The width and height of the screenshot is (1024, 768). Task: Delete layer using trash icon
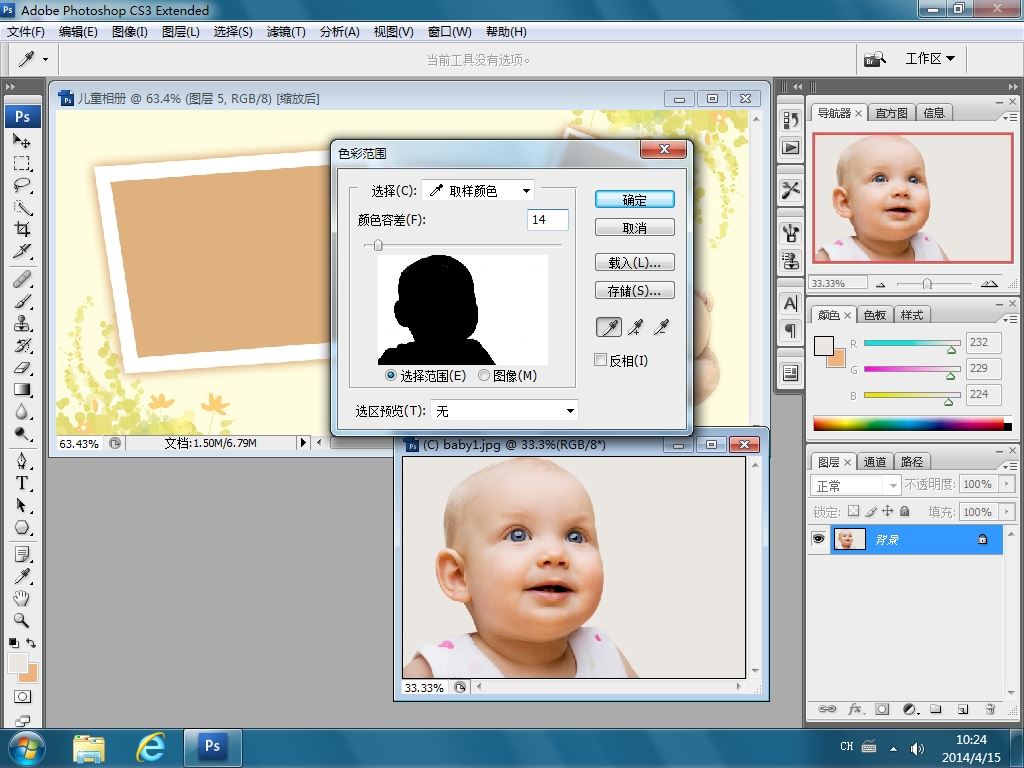990,709
